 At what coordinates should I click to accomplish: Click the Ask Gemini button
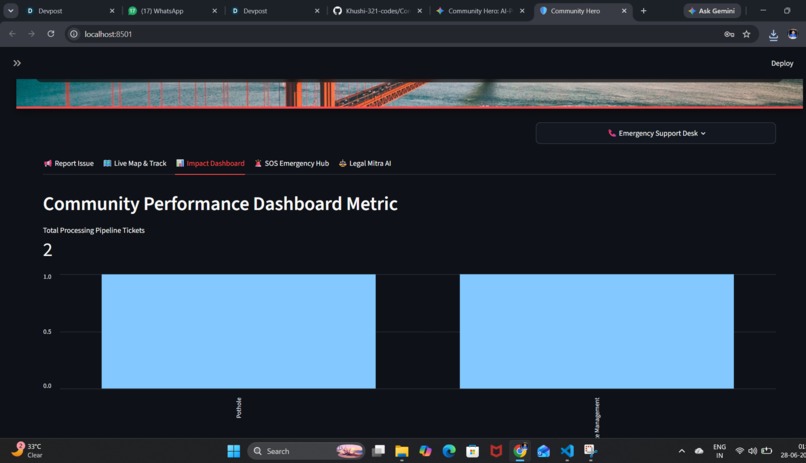click(x=712, y=11)
